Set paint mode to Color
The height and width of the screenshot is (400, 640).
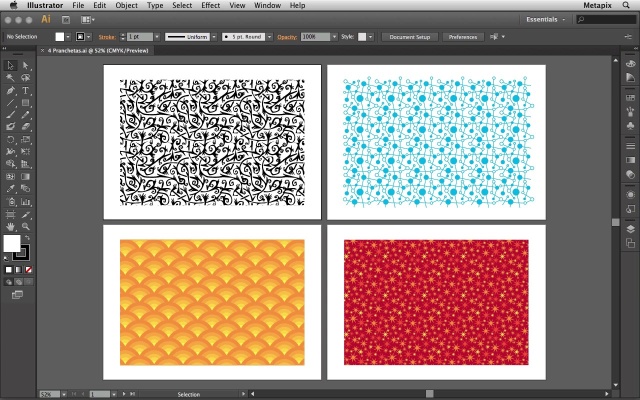point(9,270)
